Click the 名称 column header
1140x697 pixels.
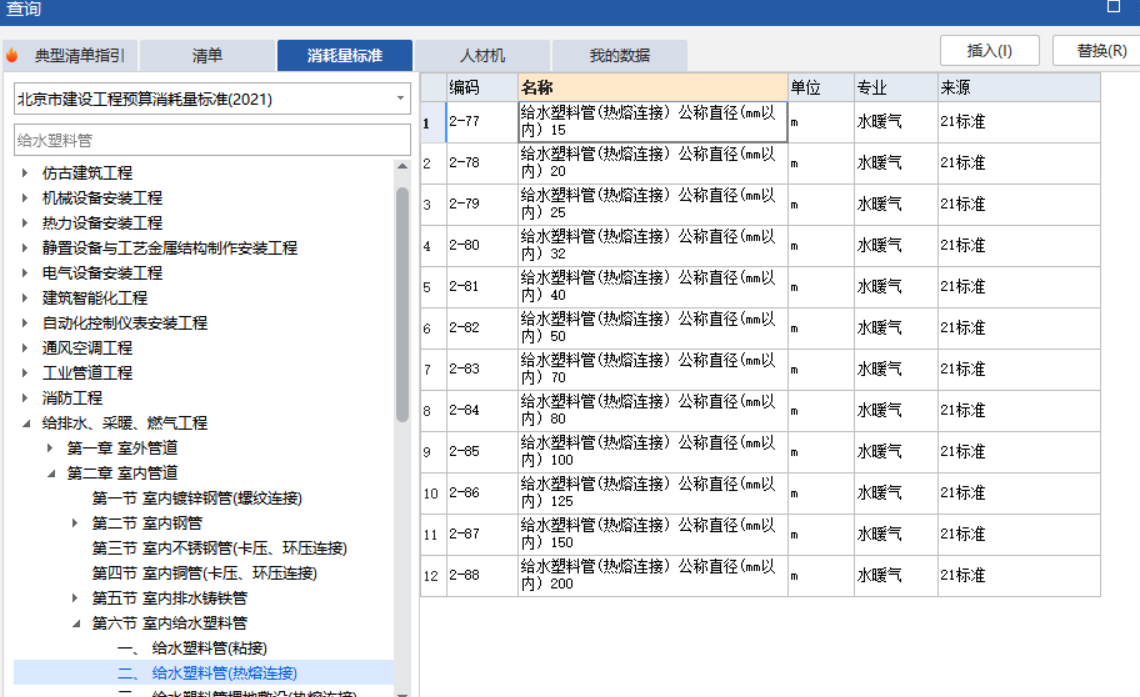[652, 87]
